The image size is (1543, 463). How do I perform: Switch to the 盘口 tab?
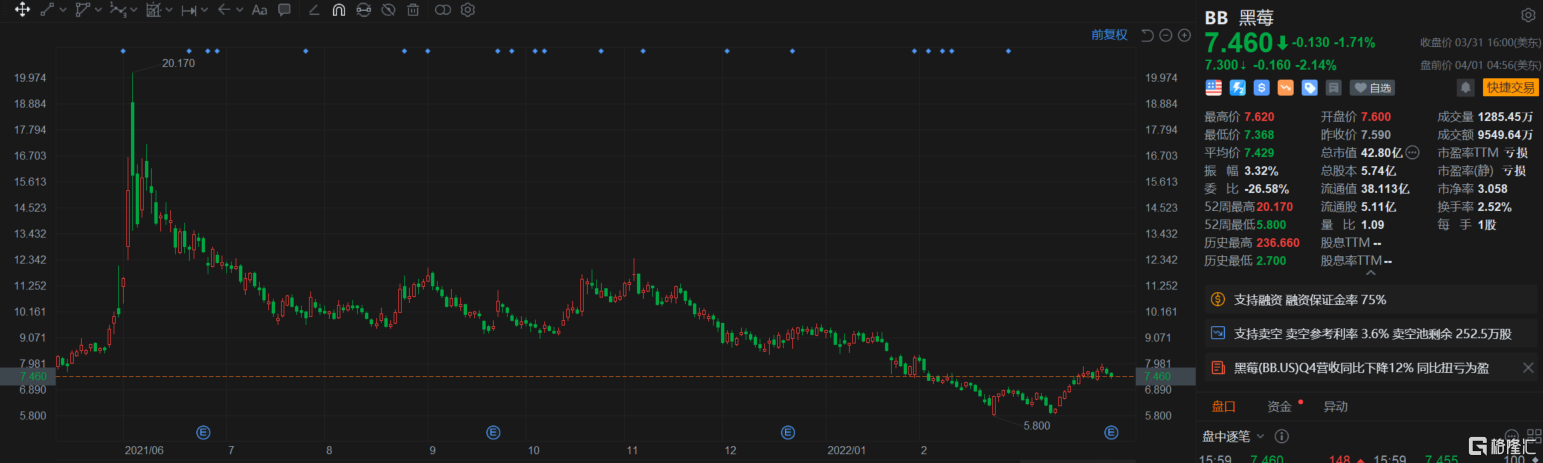click(1224, 406)
